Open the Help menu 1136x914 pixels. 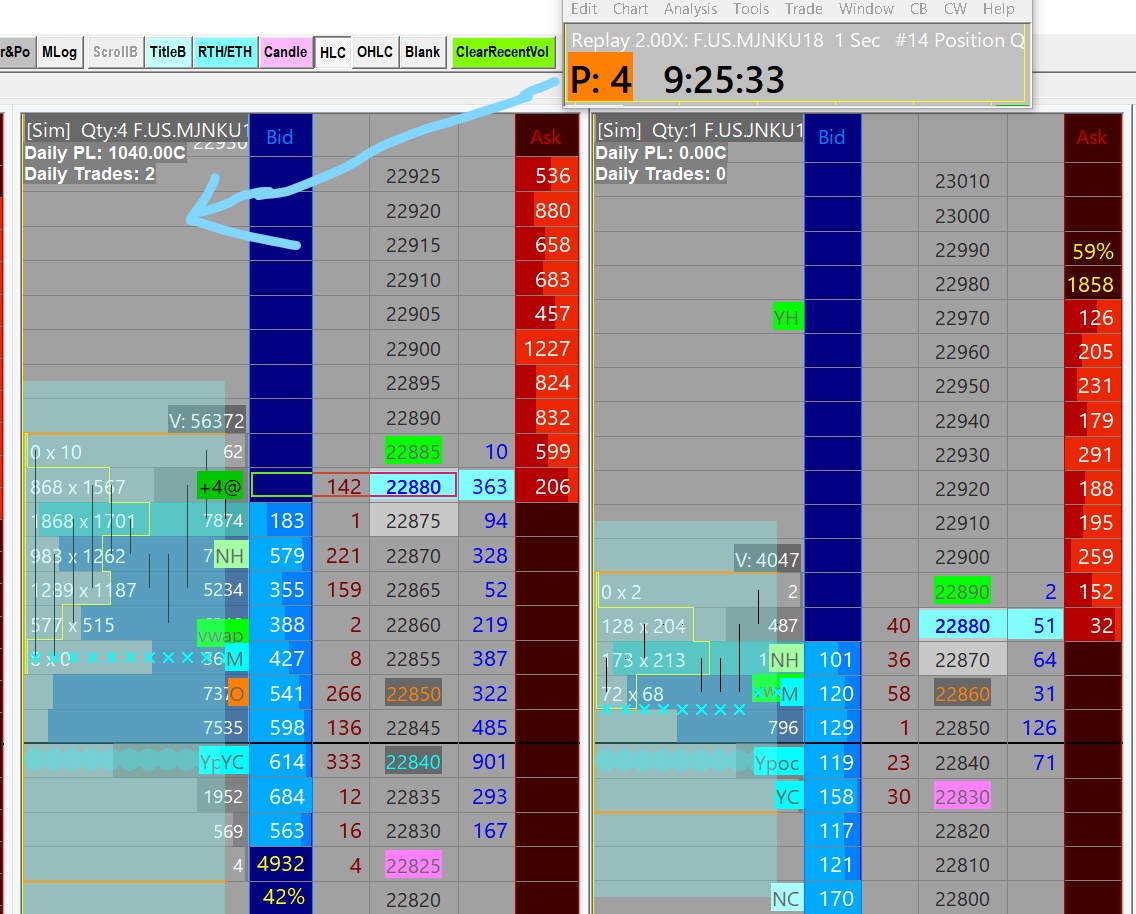coord(998,9)
